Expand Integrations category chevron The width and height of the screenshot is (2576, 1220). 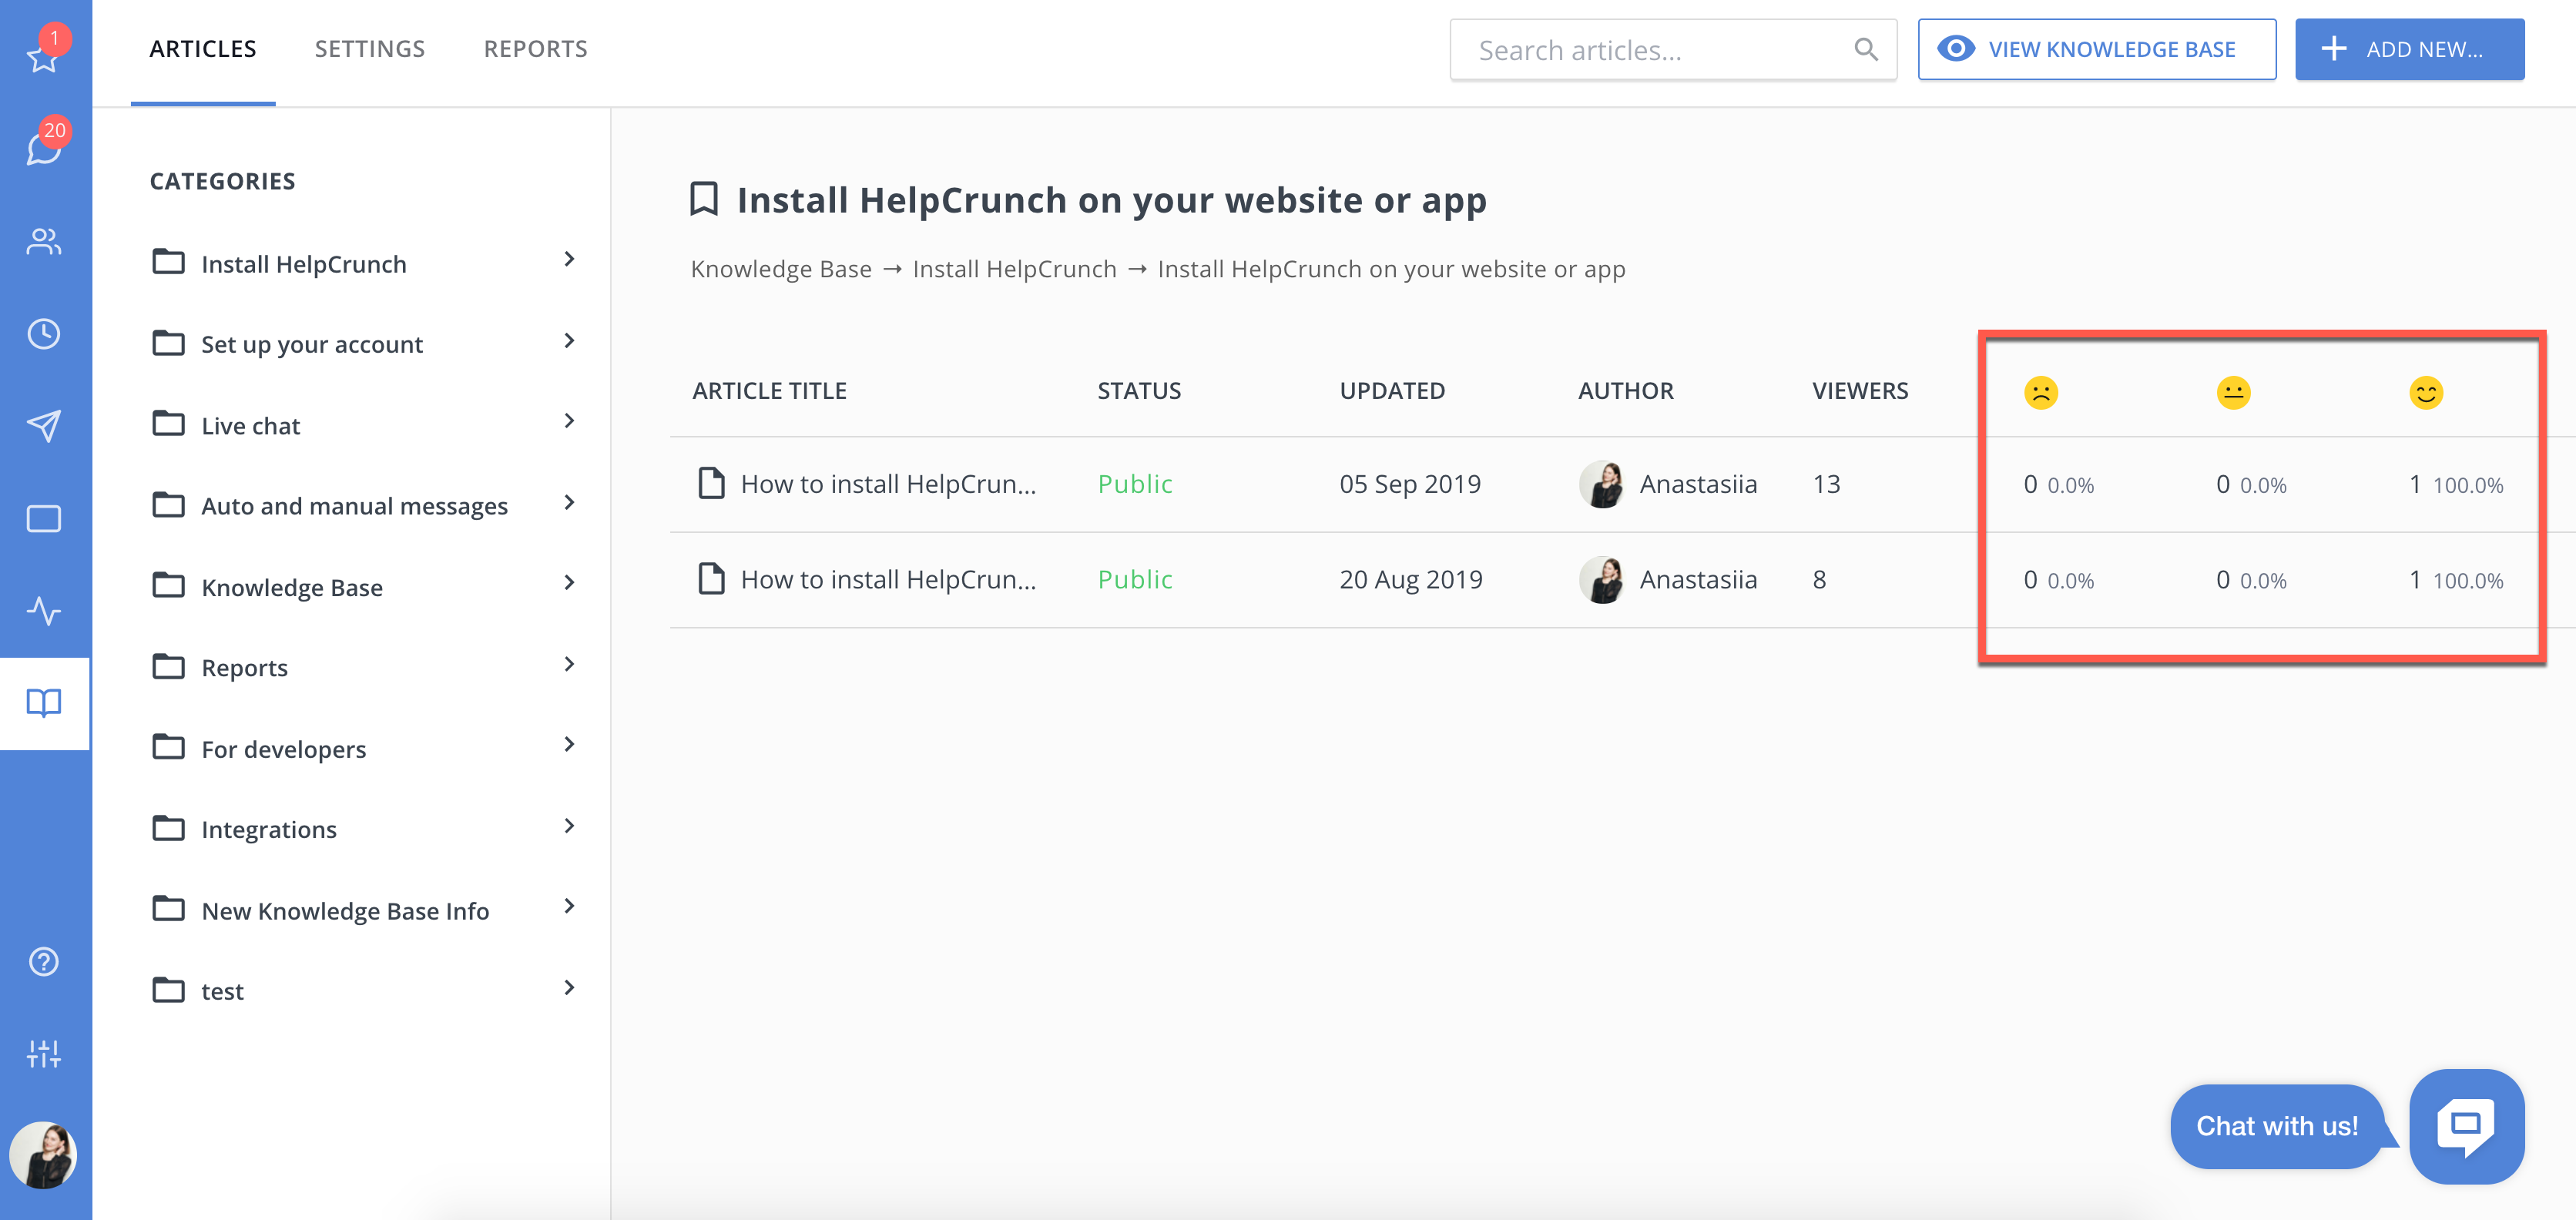click(569, 826)
